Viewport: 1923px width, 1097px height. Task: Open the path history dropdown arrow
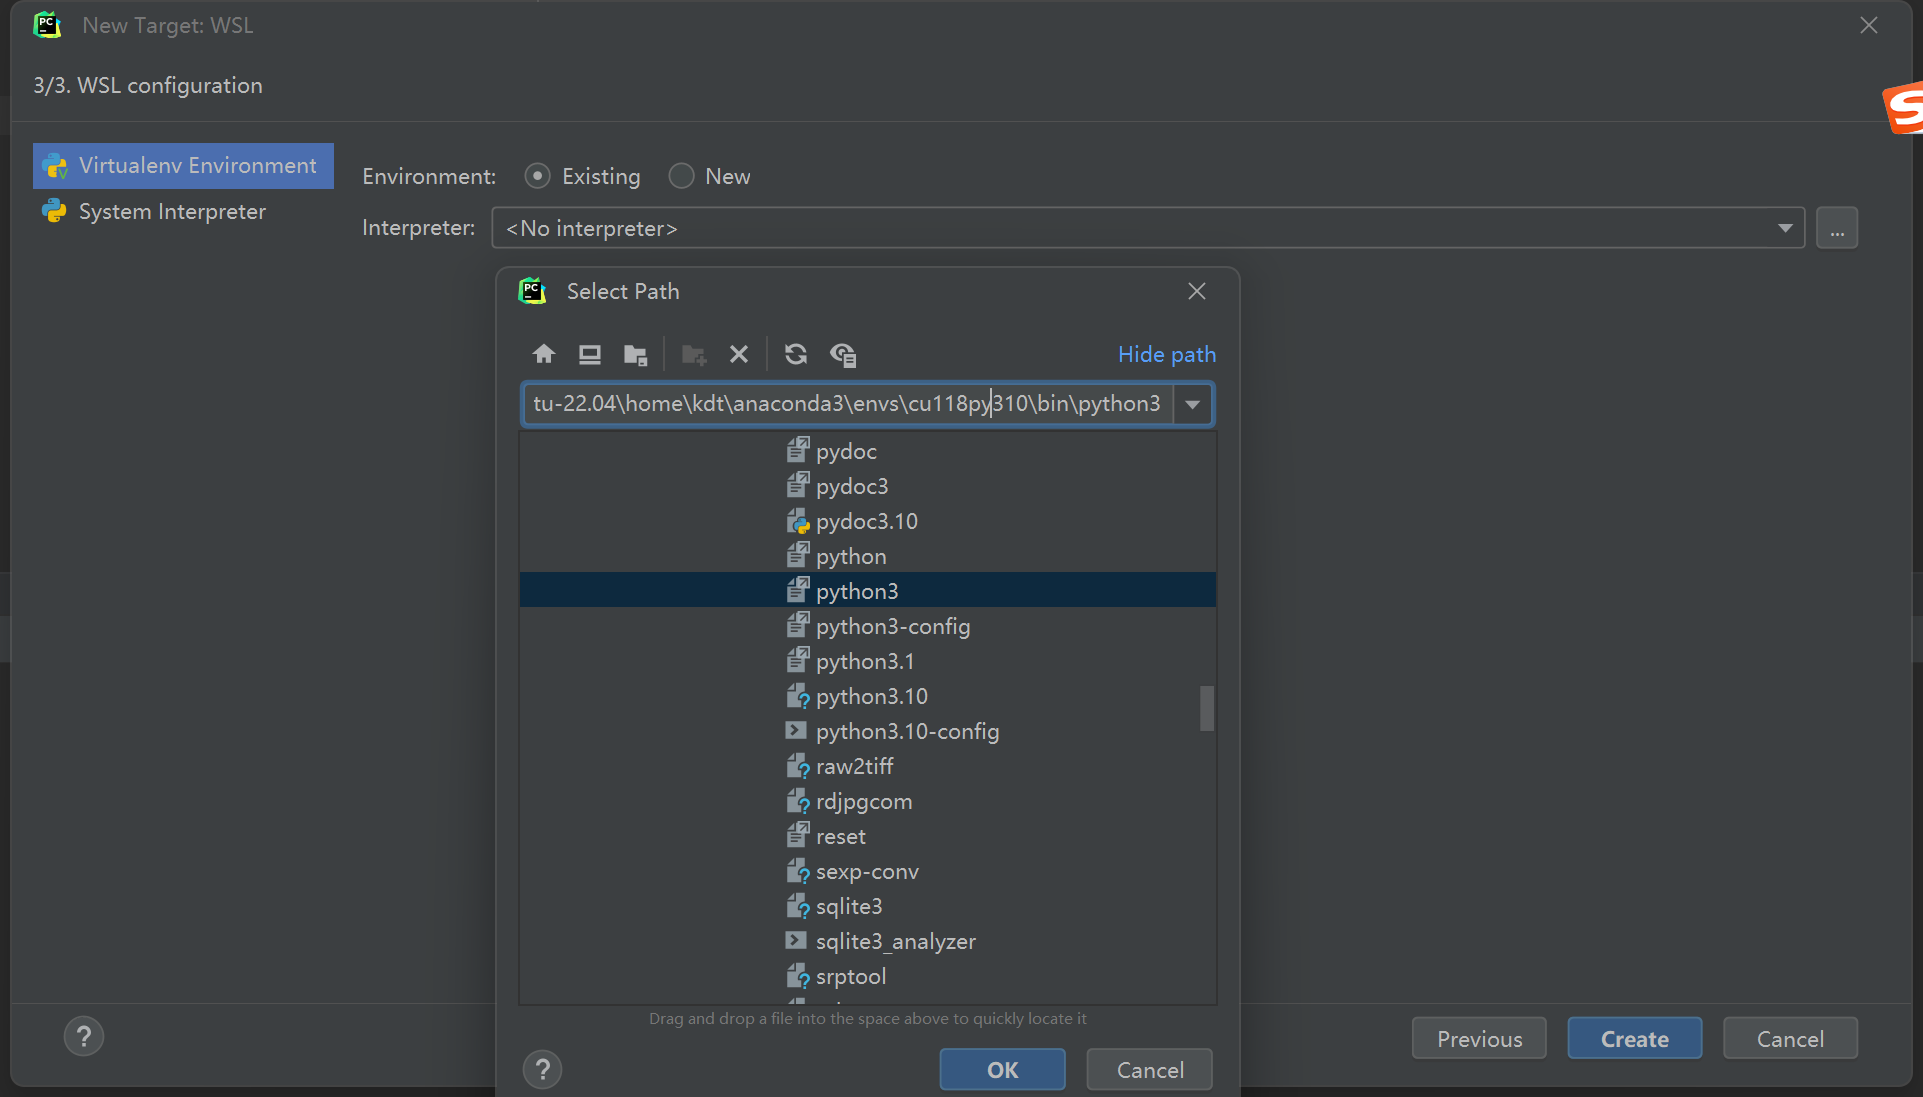point(1192,404)
